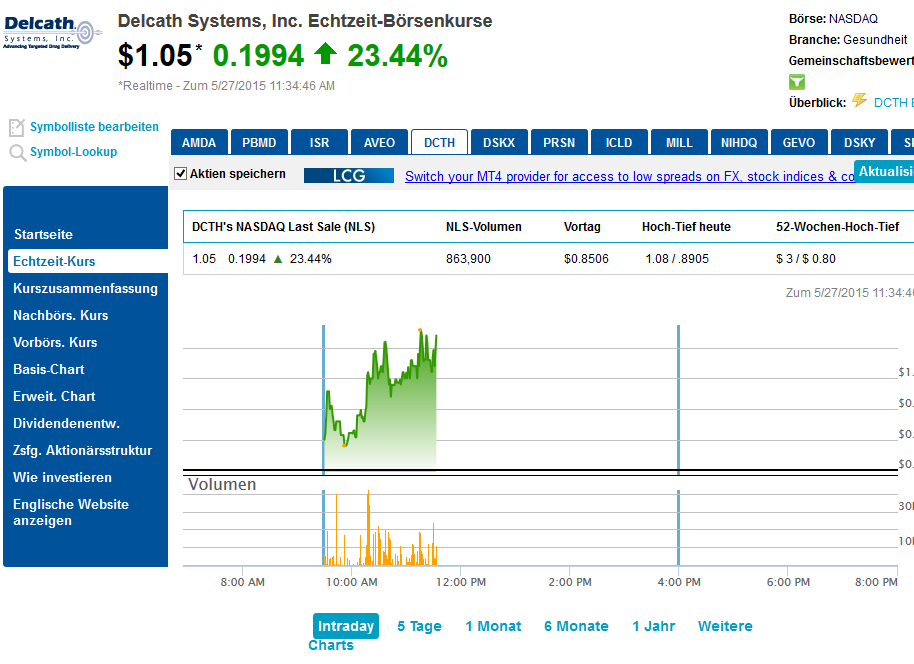Image resolution: width=914 pixels, height=664 pixels.
Task: Click the Symbol-Lookup magnifier icon
Action: [x=16, y=153]
